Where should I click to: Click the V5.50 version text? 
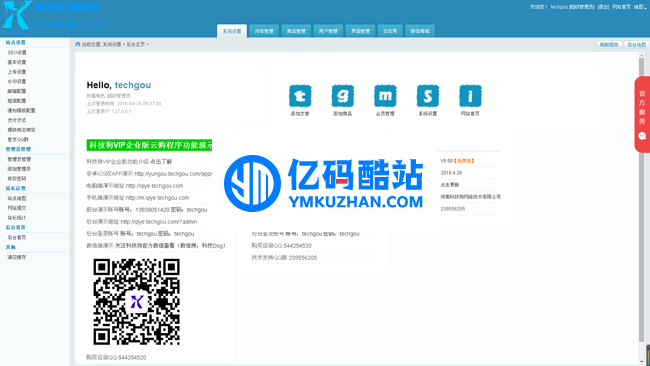coord(446,161)
